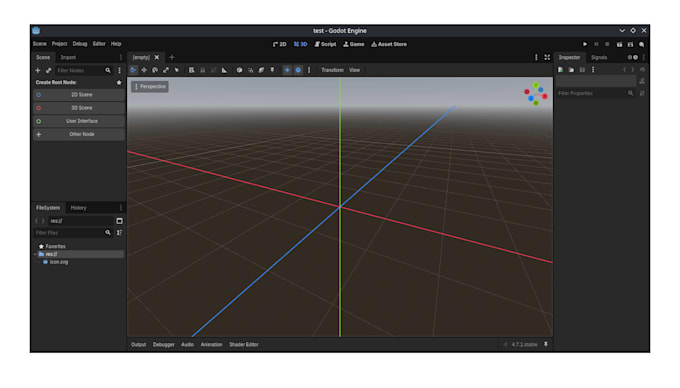The height and width of the screenshot is (388, 680).
Task: Open the Help menu
Action: (x=116, y=44)
